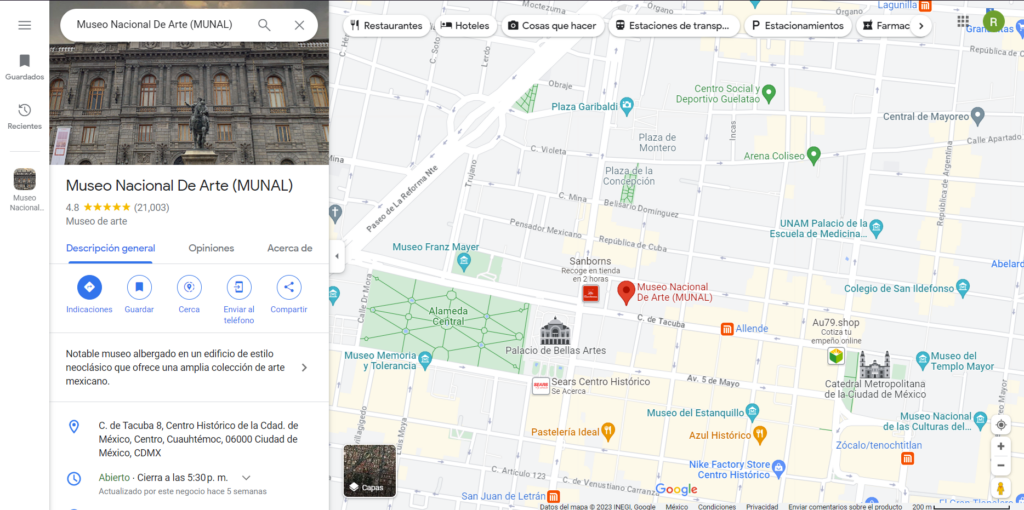
Task: Expand the opening hours dropdown
Action: 246,477
